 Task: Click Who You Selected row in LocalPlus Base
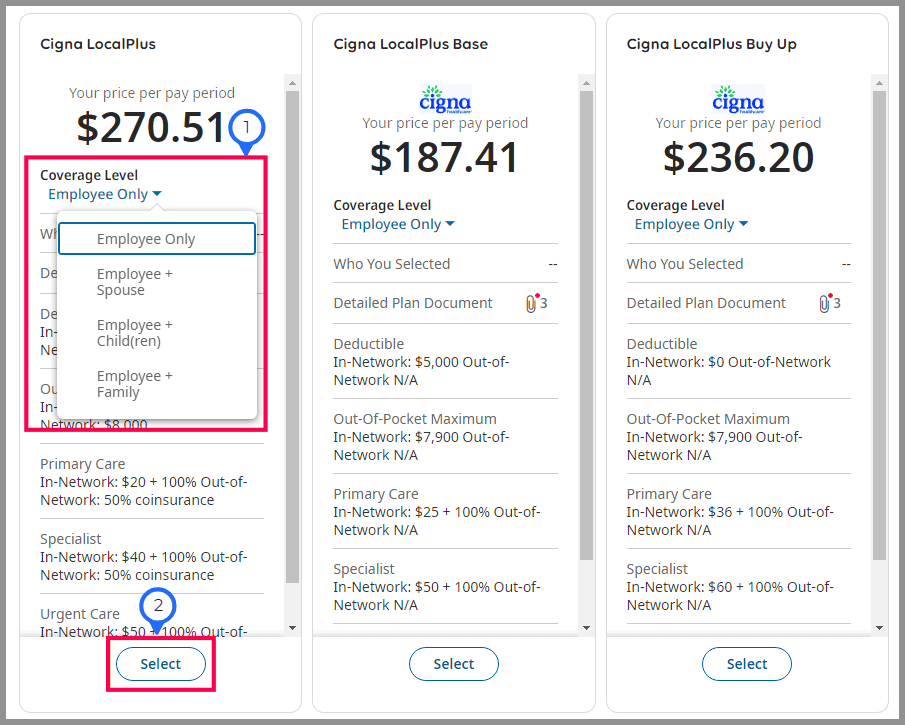coord(445,264)
